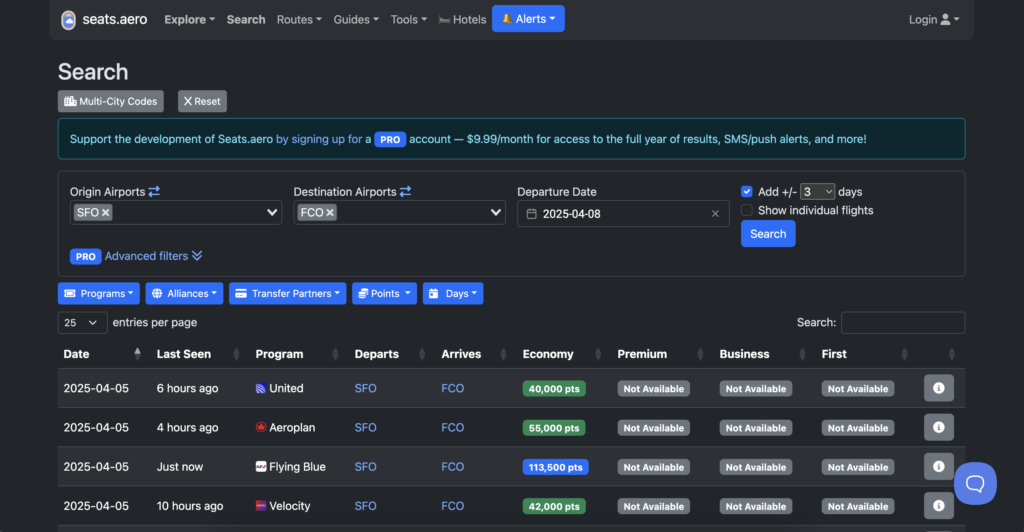
Task: Go to Search nav item
Action: tap(246, 20)
